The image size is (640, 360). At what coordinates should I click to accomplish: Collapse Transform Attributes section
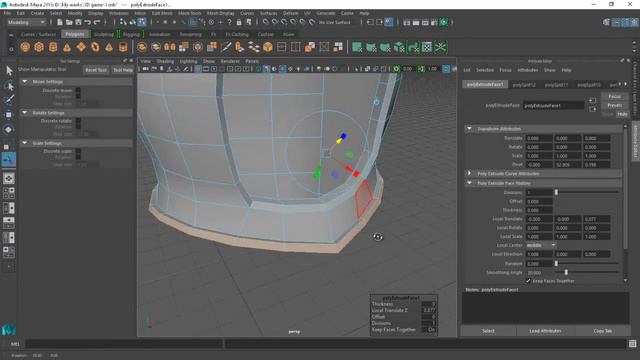click(x=469, y=129)
